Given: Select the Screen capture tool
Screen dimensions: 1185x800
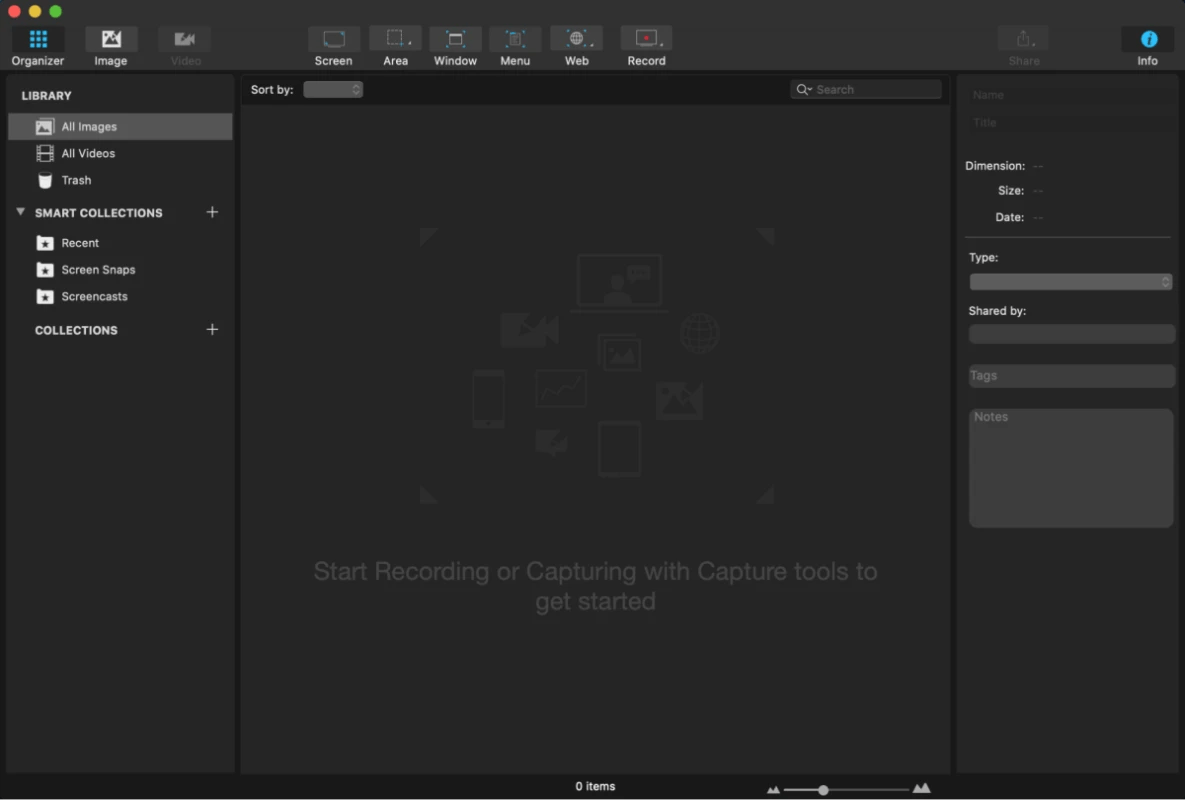Looking at the screenshot, I should 333,40.
